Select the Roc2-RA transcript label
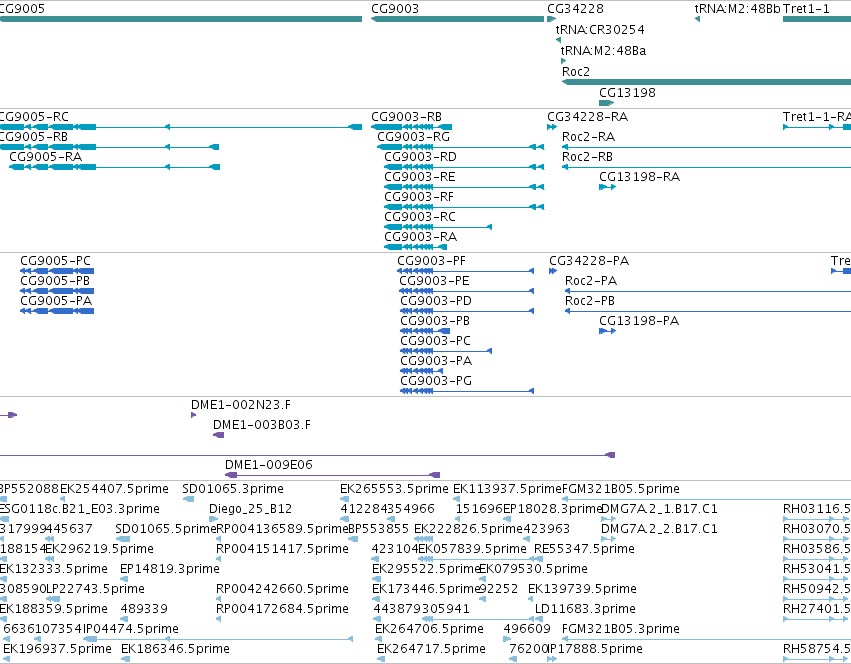The height and width of the screenshot is (664, 851). 588,136
